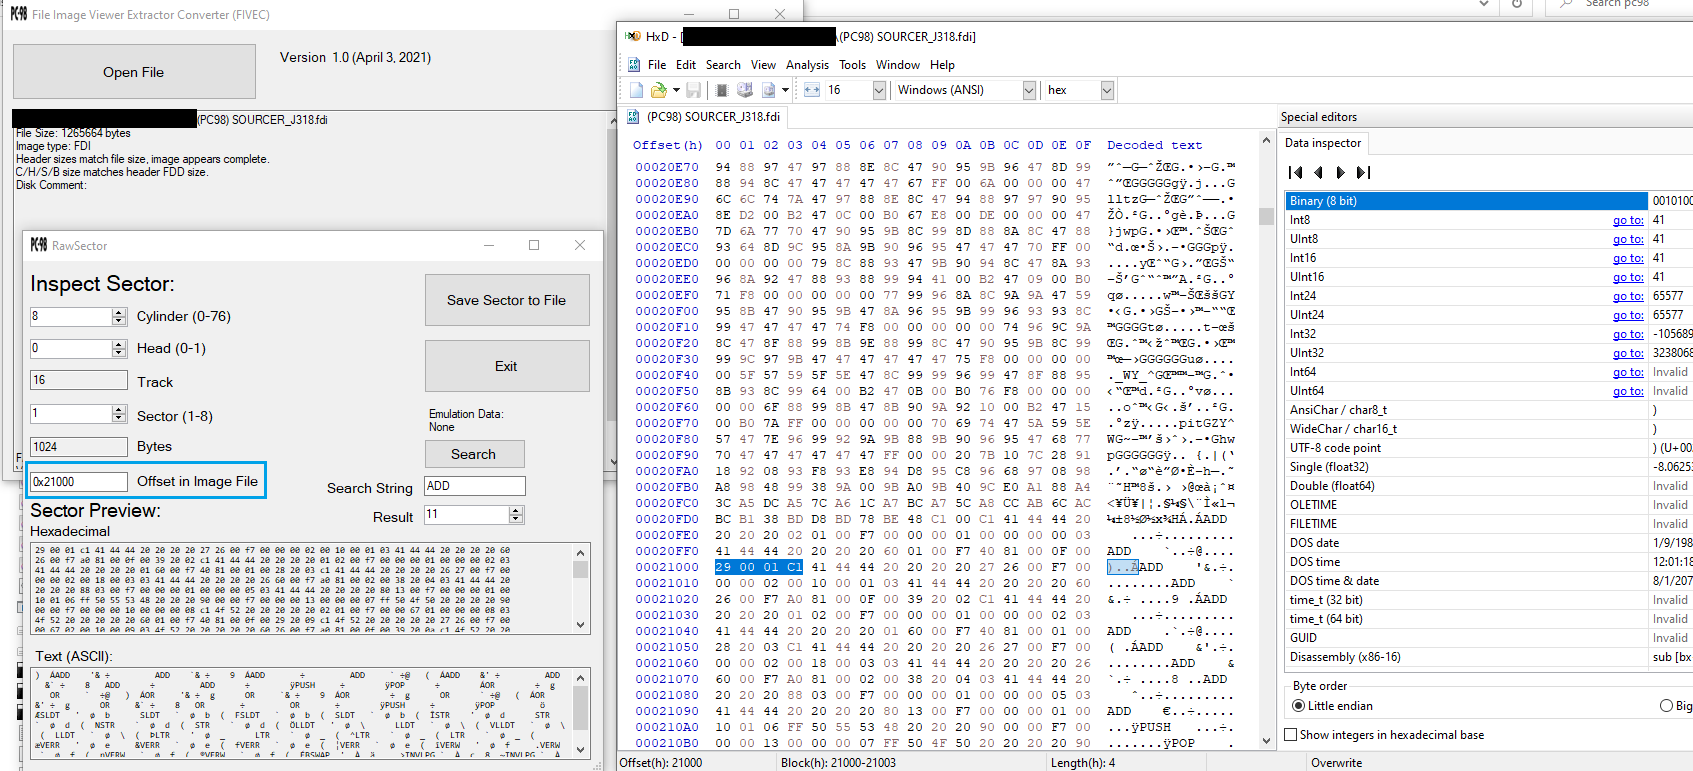Step to previous byte in Data inspector
The width and height of the screenshot is (1693, 771).
pyautogui.click(x=1318, y=173)
